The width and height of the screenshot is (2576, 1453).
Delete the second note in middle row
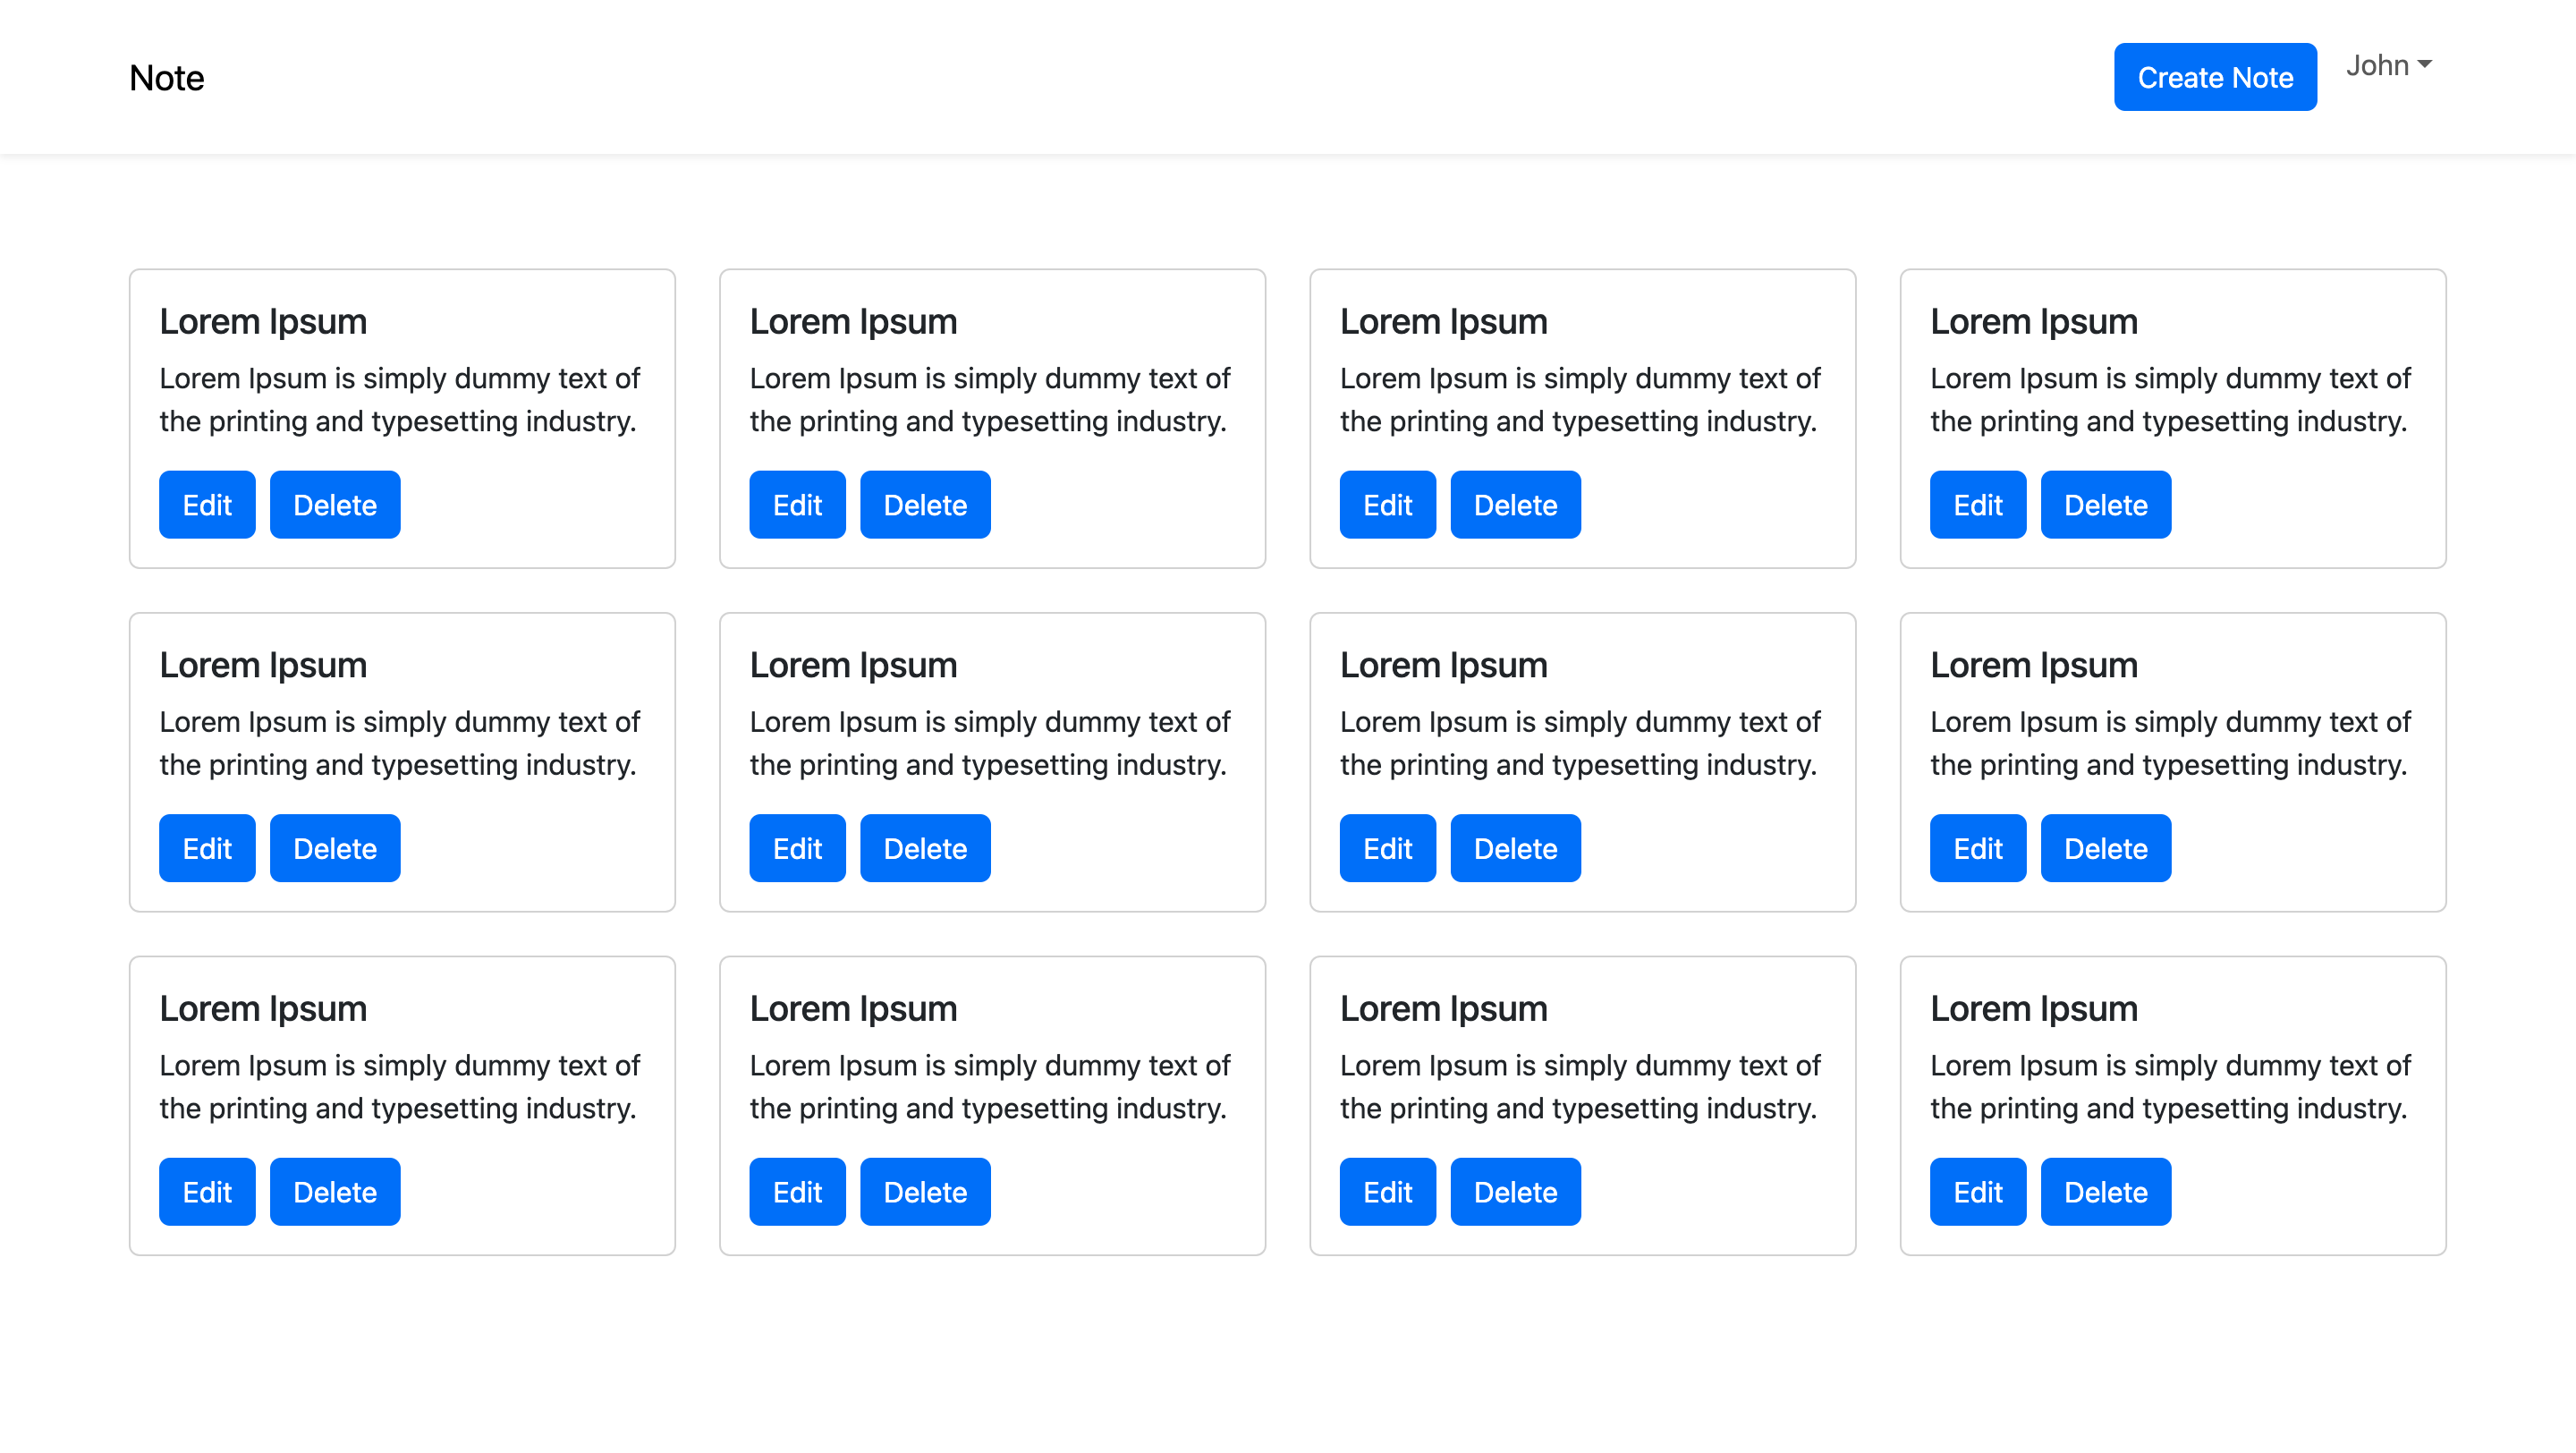[x=925, y=848]
